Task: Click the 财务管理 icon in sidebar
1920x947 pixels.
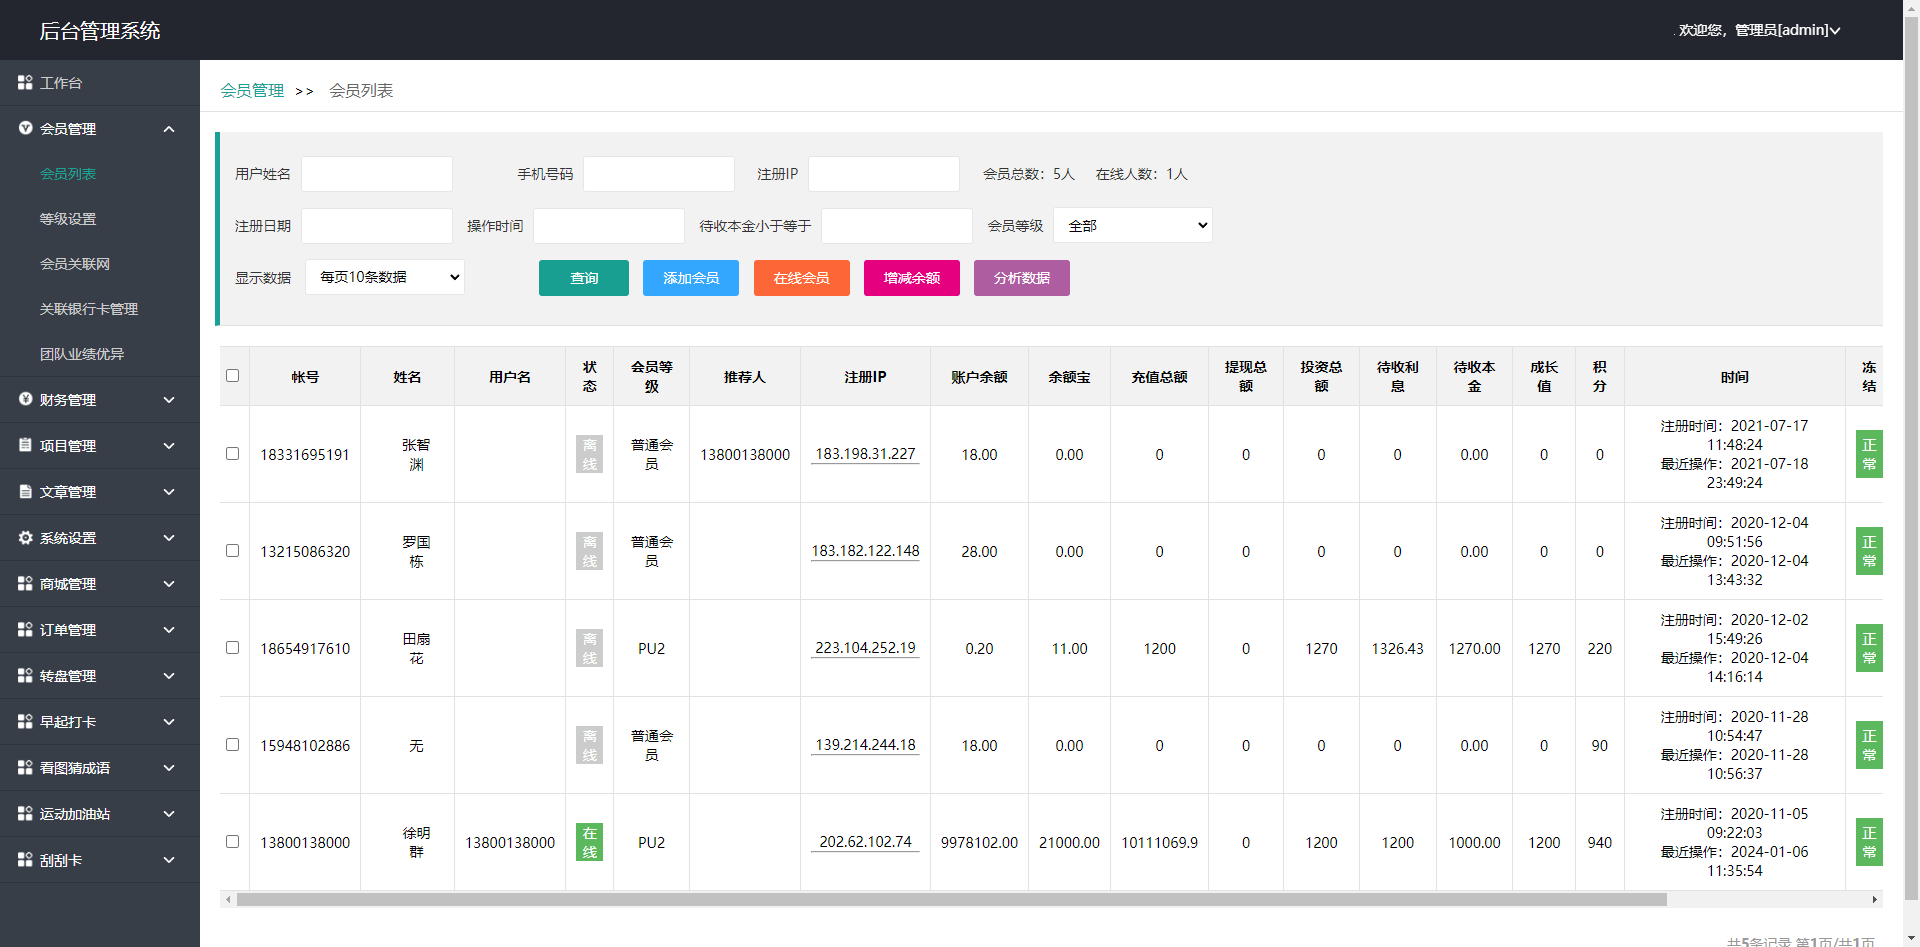Action: tap(25, 399)
